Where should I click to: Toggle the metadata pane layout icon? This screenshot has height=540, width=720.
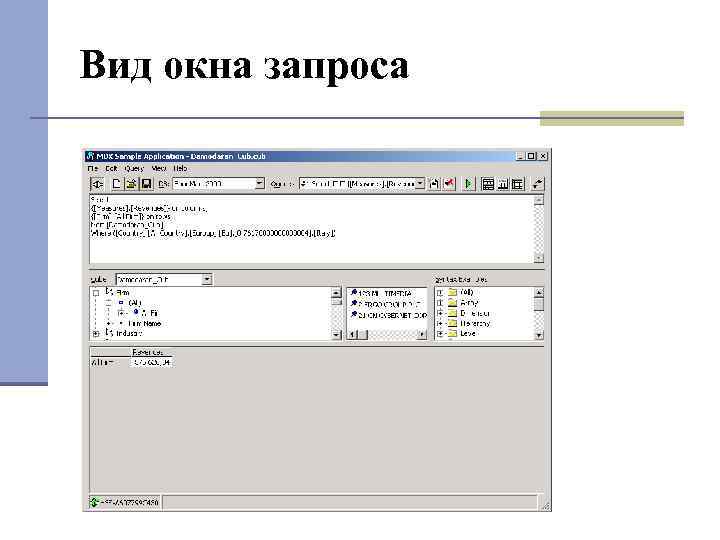[503, 184]
